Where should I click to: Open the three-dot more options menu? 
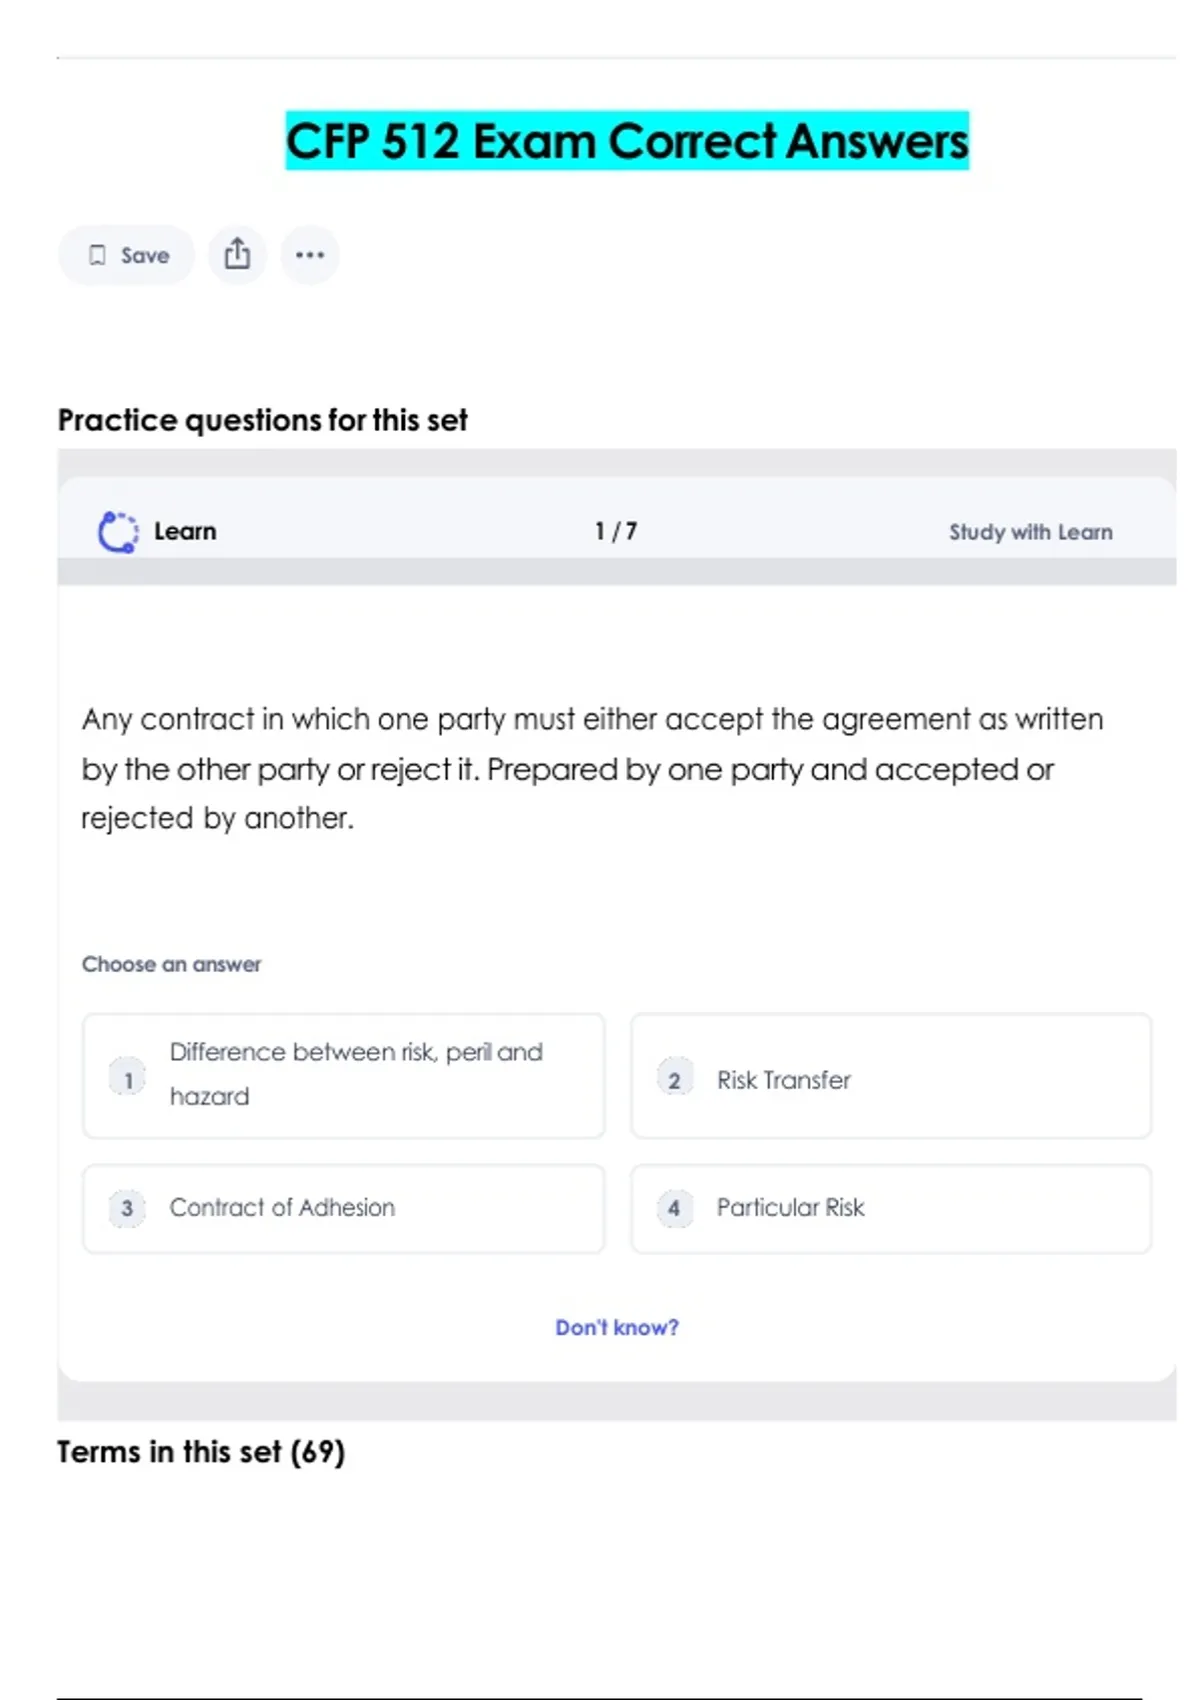[x=310, y=255]
